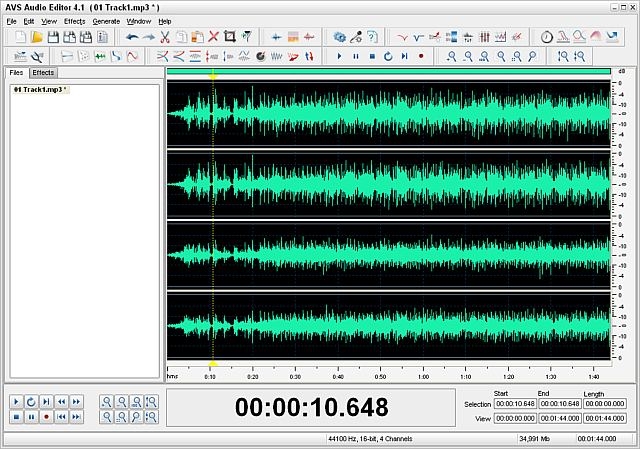Click the Undo arrow in the toolbar
Image resolution: width=640 pixels, height=449 pixels.
pyautogui.click(x=131, y=36)
